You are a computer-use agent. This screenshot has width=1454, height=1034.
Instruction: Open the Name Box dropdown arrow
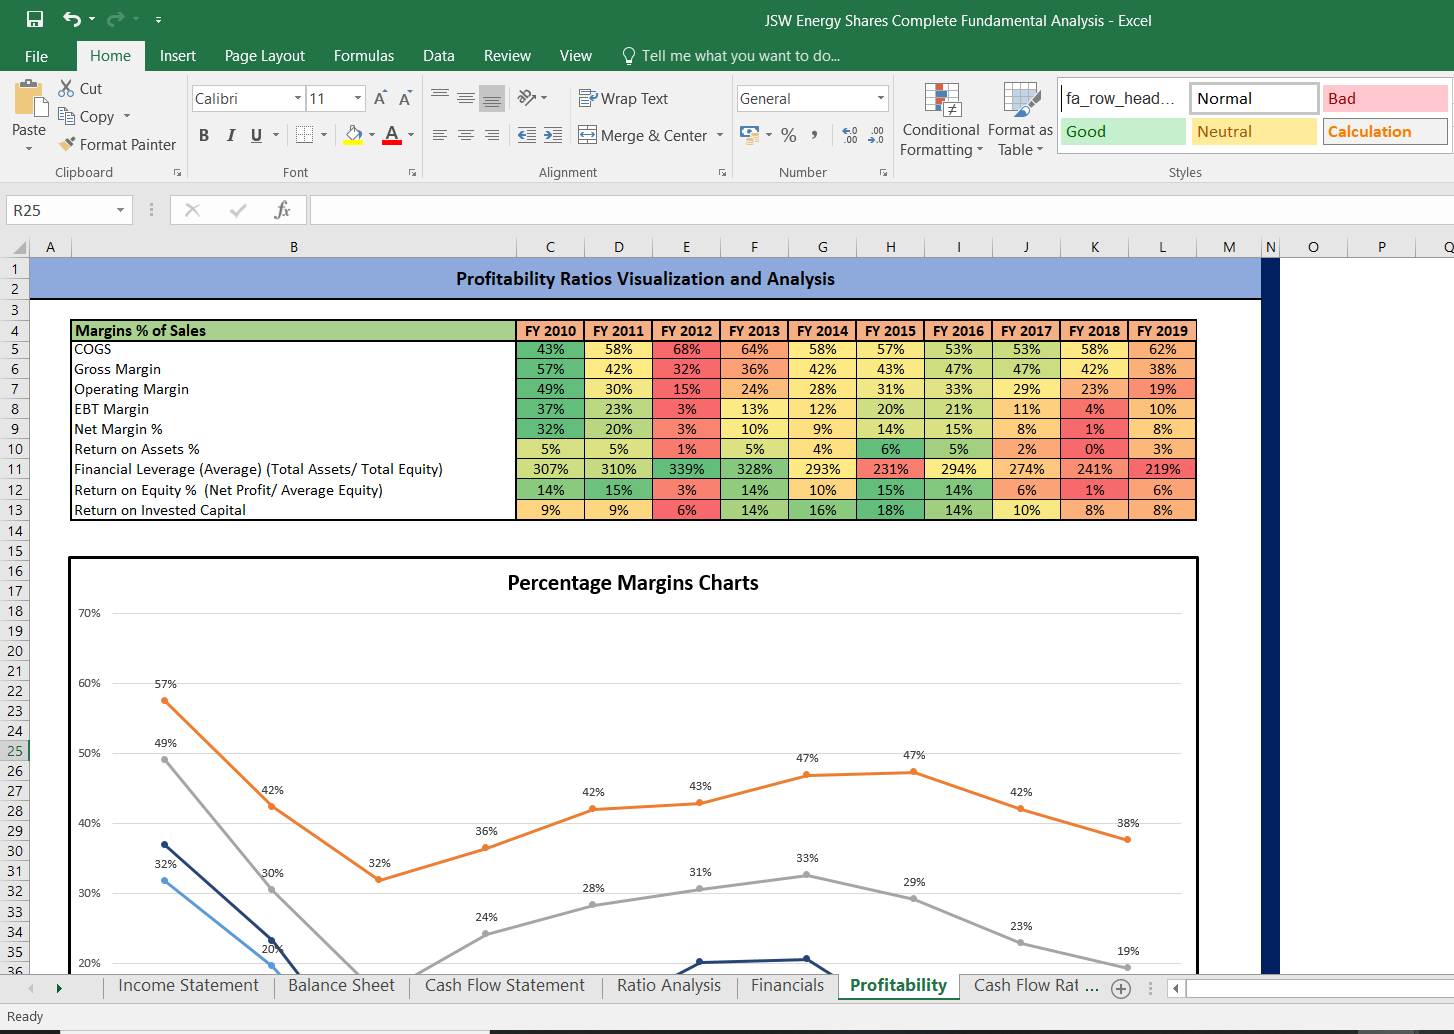click(120, 210)
